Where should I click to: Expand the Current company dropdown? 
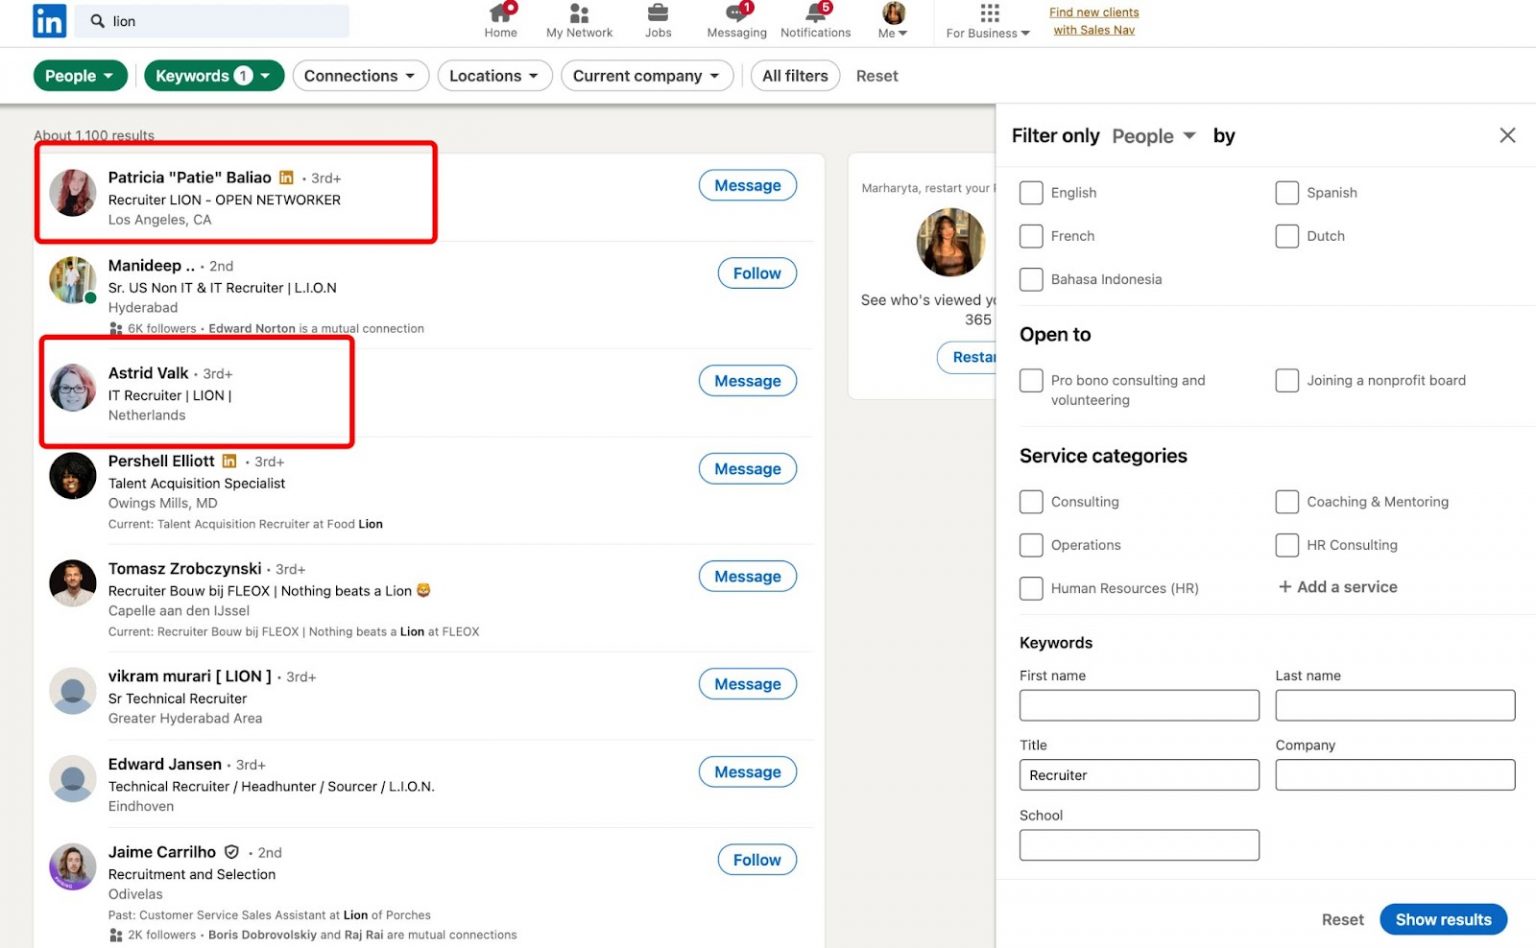[x=646, y=76]
